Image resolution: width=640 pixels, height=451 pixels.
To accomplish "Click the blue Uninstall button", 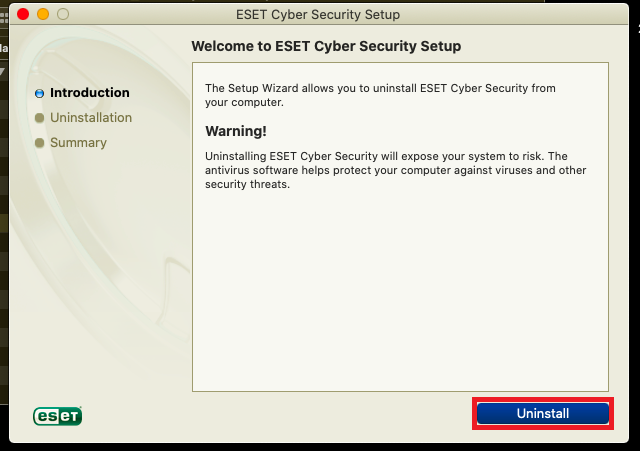I will [x=543, y=413].
